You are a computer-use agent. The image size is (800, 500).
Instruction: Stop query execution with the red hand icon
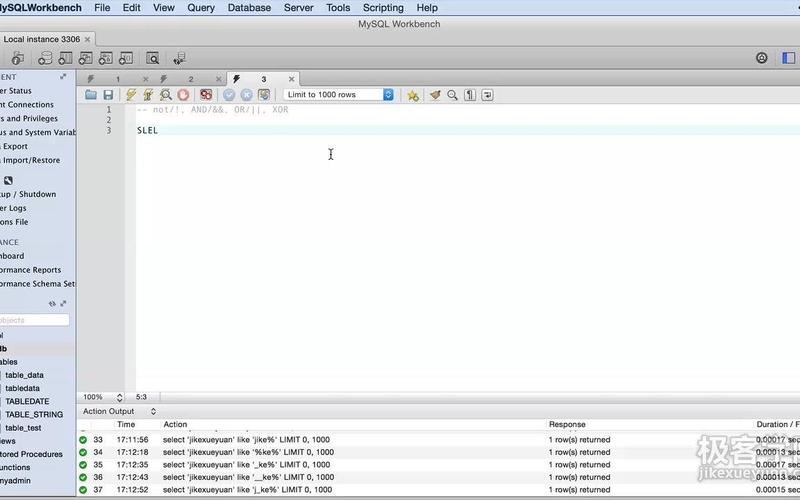[183, 95]
